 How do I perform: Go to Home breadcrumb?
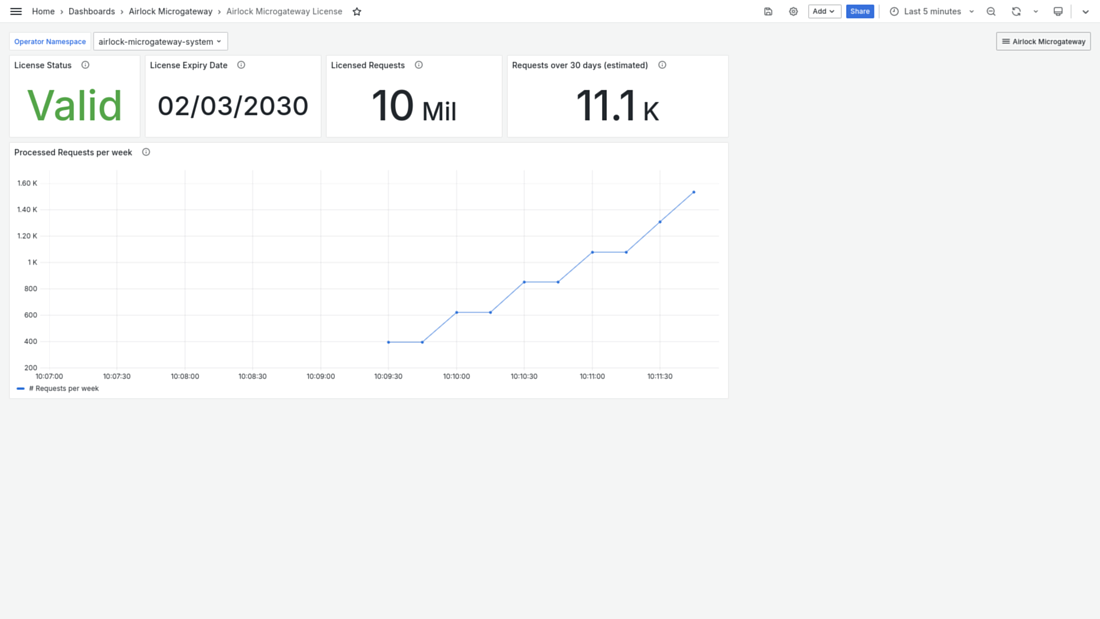click(x=43, y=11)
